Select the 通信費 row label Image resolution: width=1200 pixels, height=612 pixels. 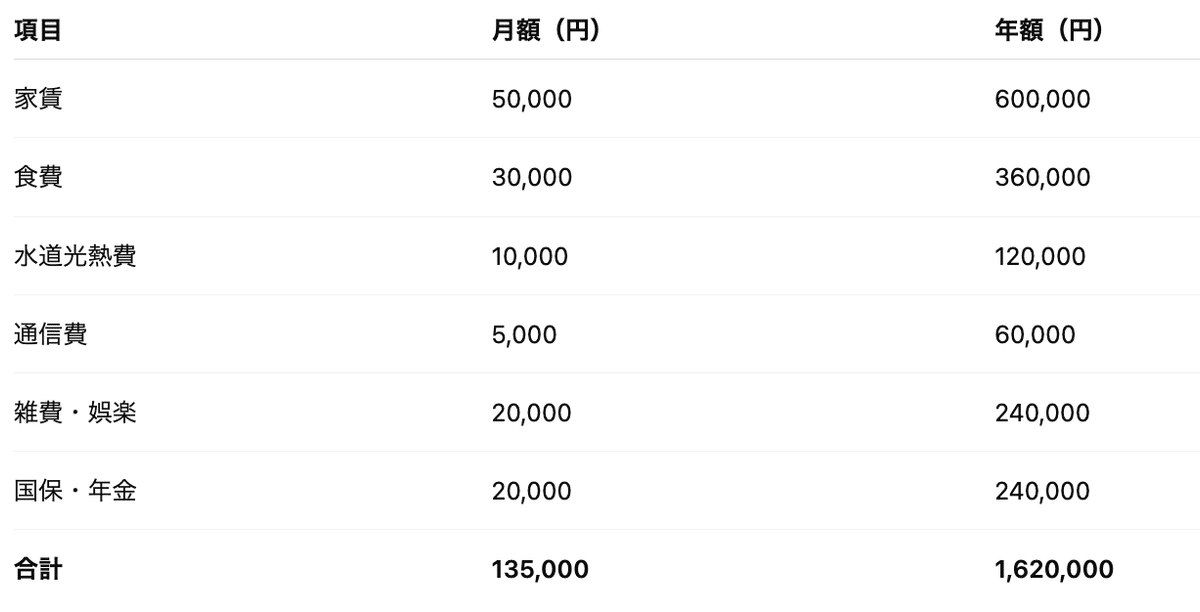pyautogui.click(x=51, y=334)
